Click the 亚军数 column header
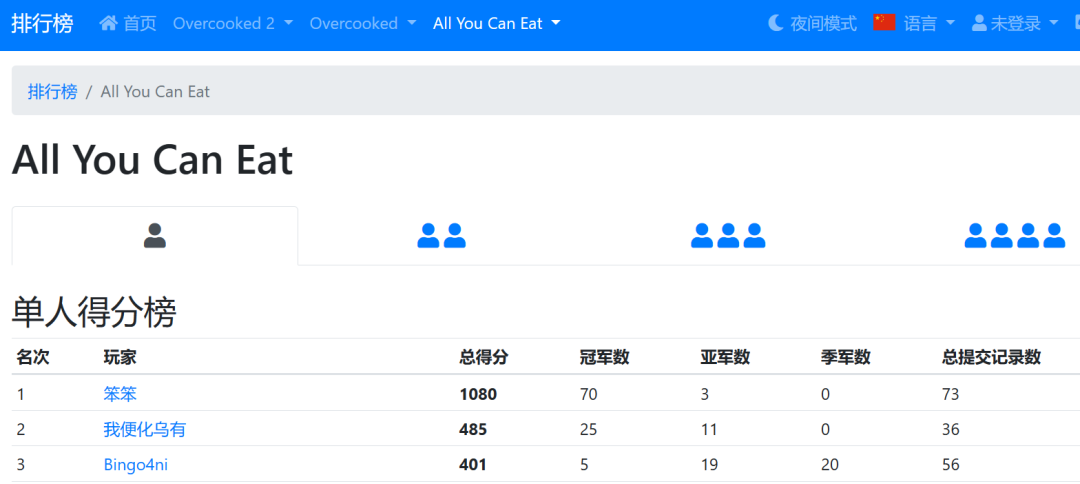 (725, 357)
